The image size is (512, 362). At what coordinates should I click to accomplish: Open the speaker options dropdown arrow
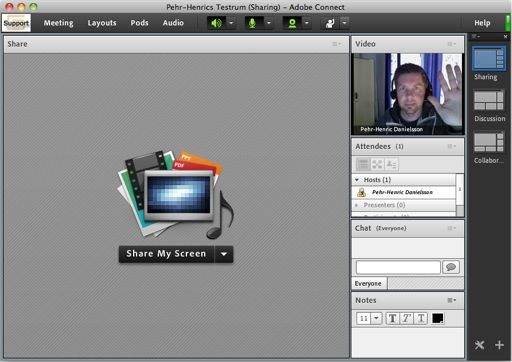[x=231, y=23]
